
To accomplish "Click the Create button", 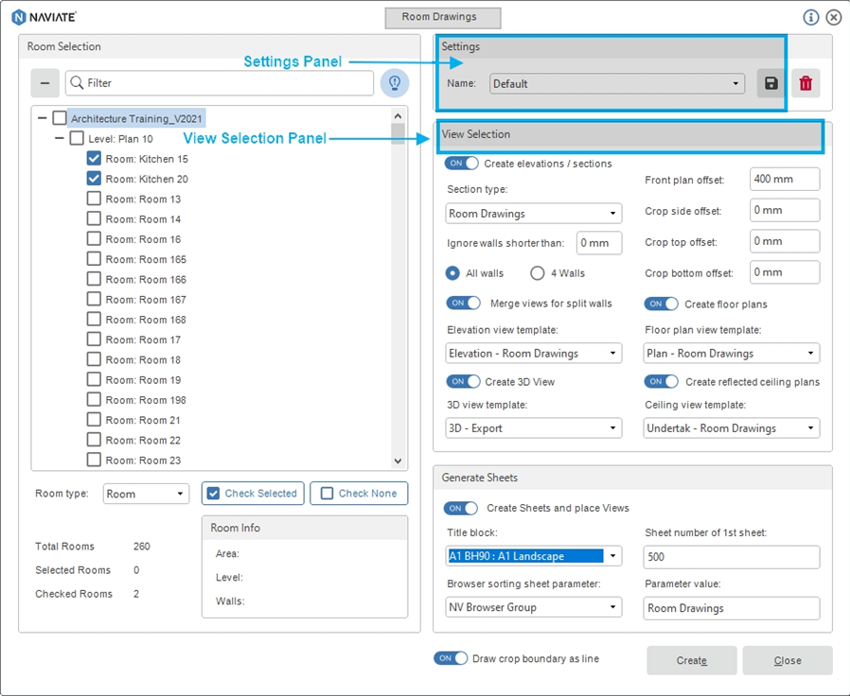I will point(692,660).
